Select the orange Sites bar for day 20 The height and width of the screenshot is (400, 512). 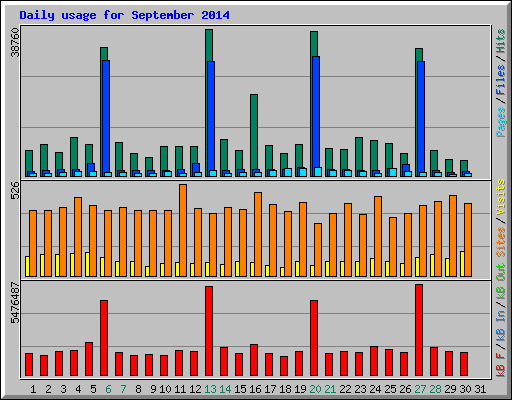coord(318,250)
